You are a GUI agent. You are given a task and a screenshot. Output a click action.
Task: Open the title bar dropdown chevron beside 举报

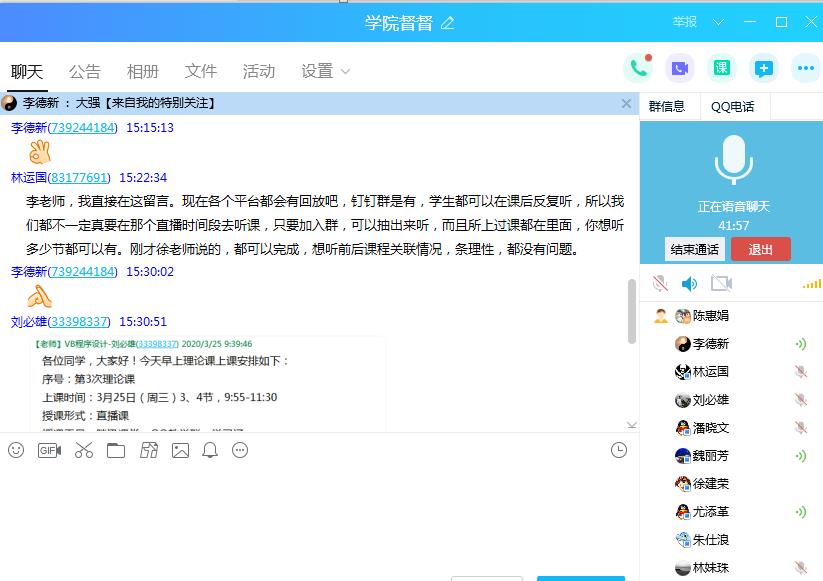point(718,22)
